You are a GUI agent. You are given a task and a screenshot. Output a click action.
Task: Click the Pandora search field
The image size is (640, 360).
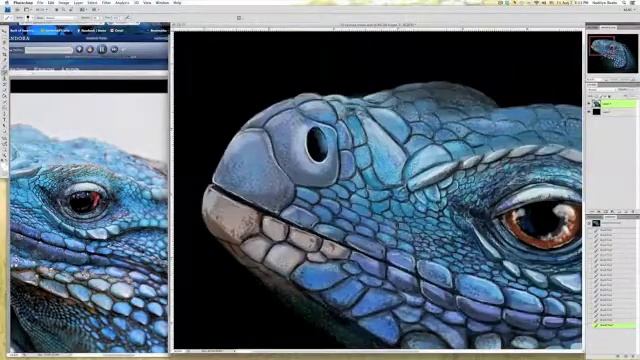[49, 50]
